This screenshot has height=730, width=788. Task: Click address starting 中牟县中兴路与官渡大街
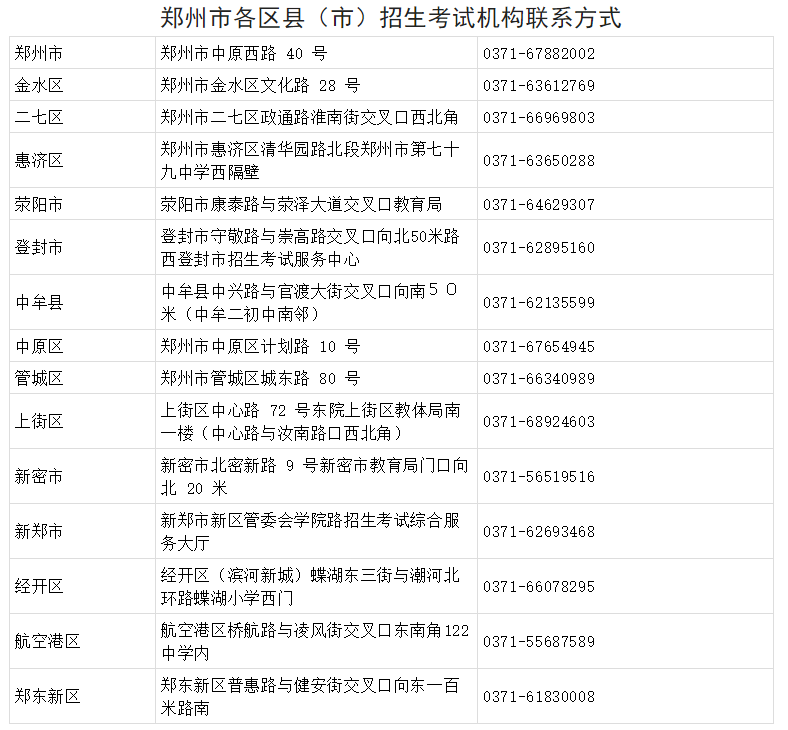point(310,302)
